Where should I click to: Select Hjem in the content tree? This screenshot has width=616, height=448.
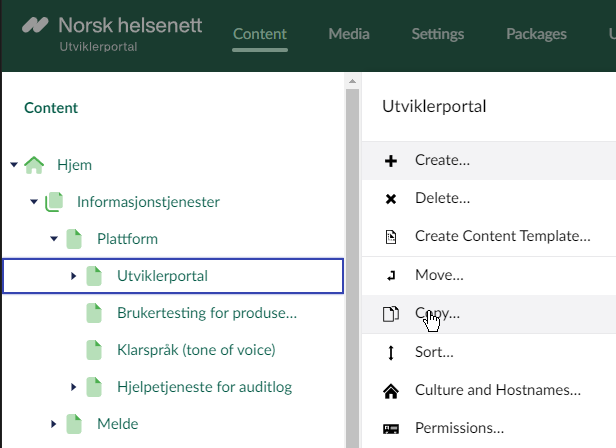74,165
